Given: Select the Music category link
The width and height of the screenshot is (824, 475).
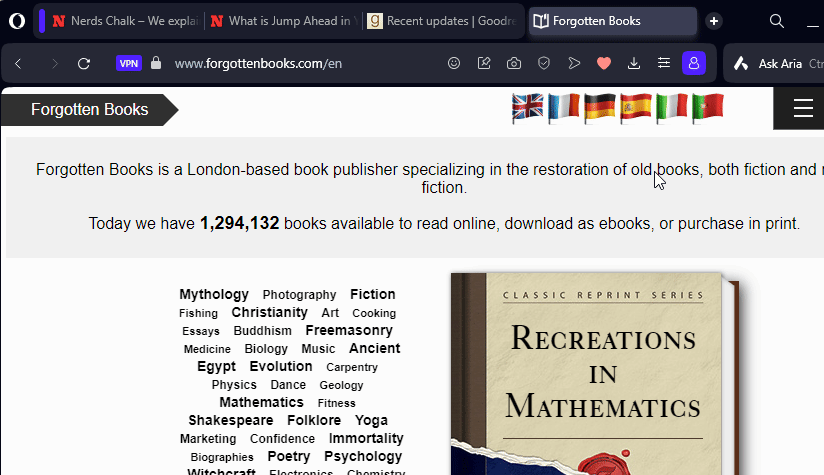Looking at the screenshot, I should (x=318, y=349).
